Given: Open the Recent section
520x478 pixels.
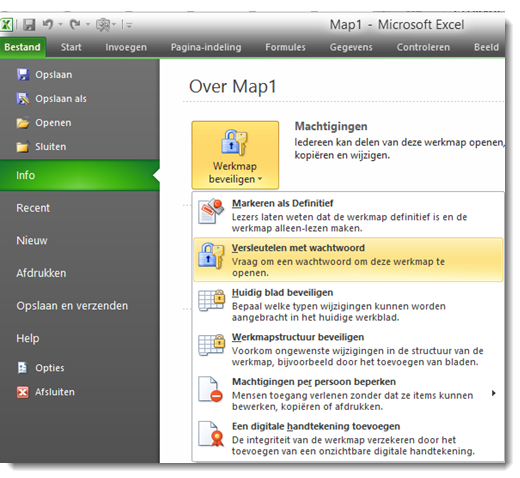Looking at the screenshot, I should pyautogui.click(x=33, y=208).
